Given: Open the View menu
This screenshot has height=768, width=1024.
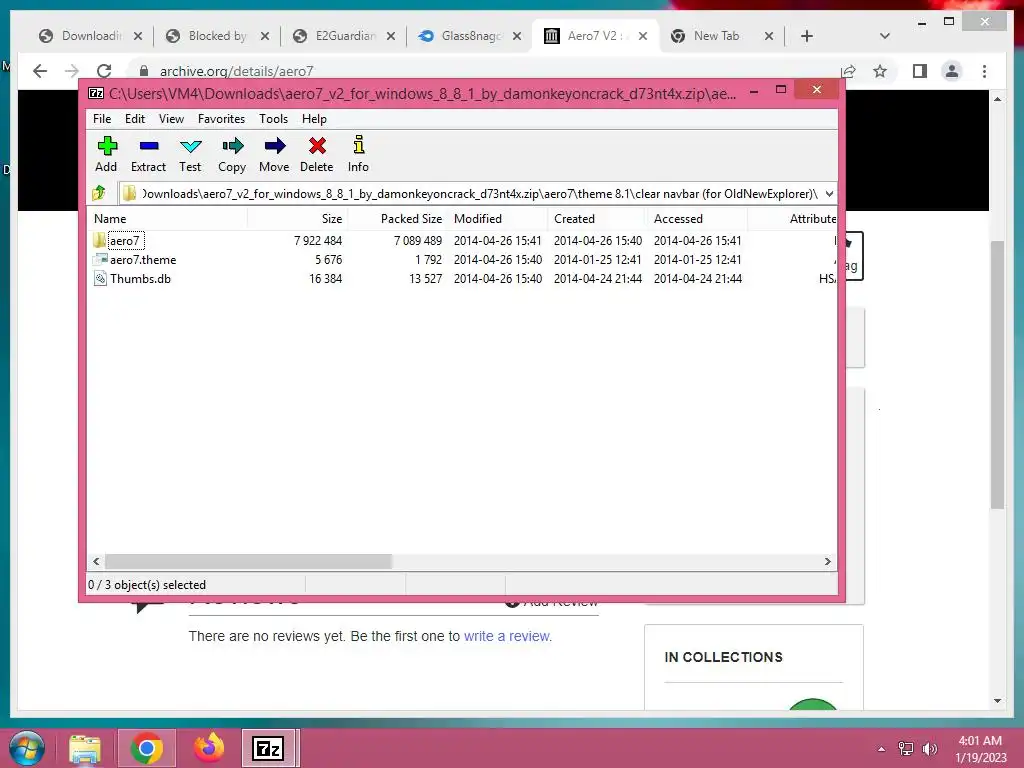Looking at the screenshot, I should point(171,119).
